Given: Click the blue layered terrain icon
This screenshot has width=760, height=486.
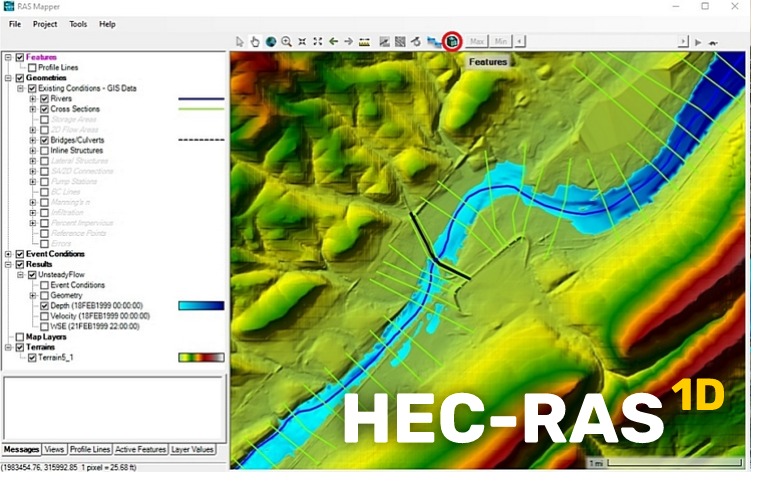Looking at the screenshot, I should [x=433, y=42].
